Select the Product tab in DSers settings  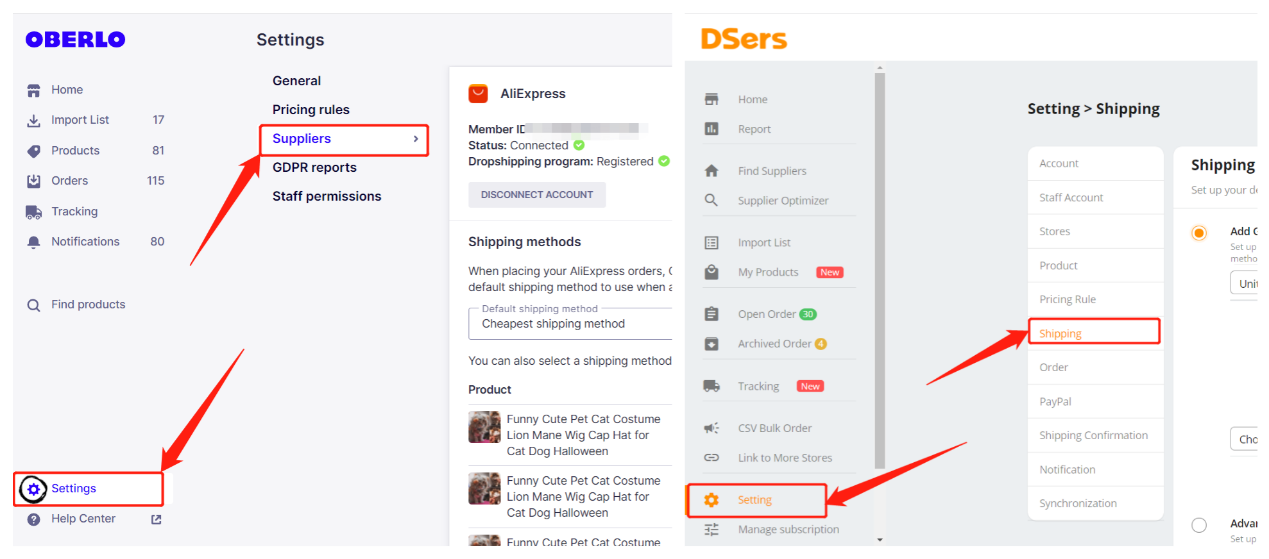click(x=1096, y=266)
